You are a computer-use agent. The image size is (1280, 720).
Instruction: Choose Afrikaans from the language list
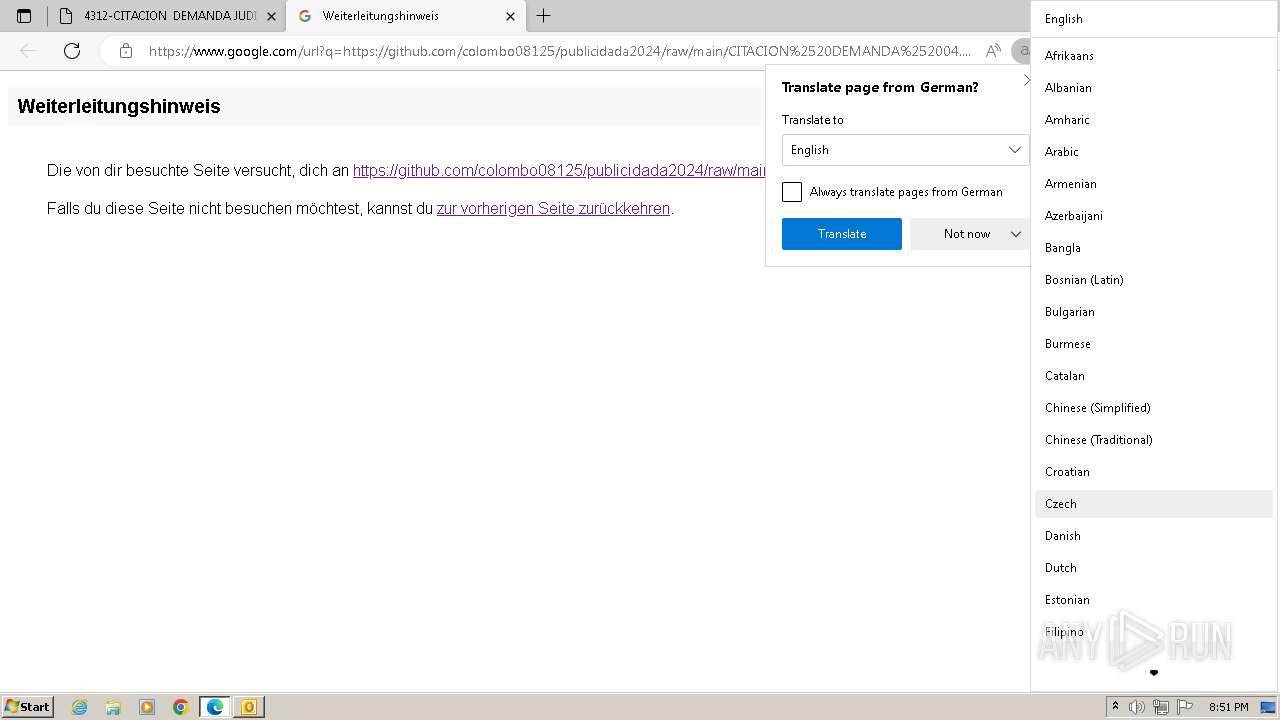tap(1153, 56)
